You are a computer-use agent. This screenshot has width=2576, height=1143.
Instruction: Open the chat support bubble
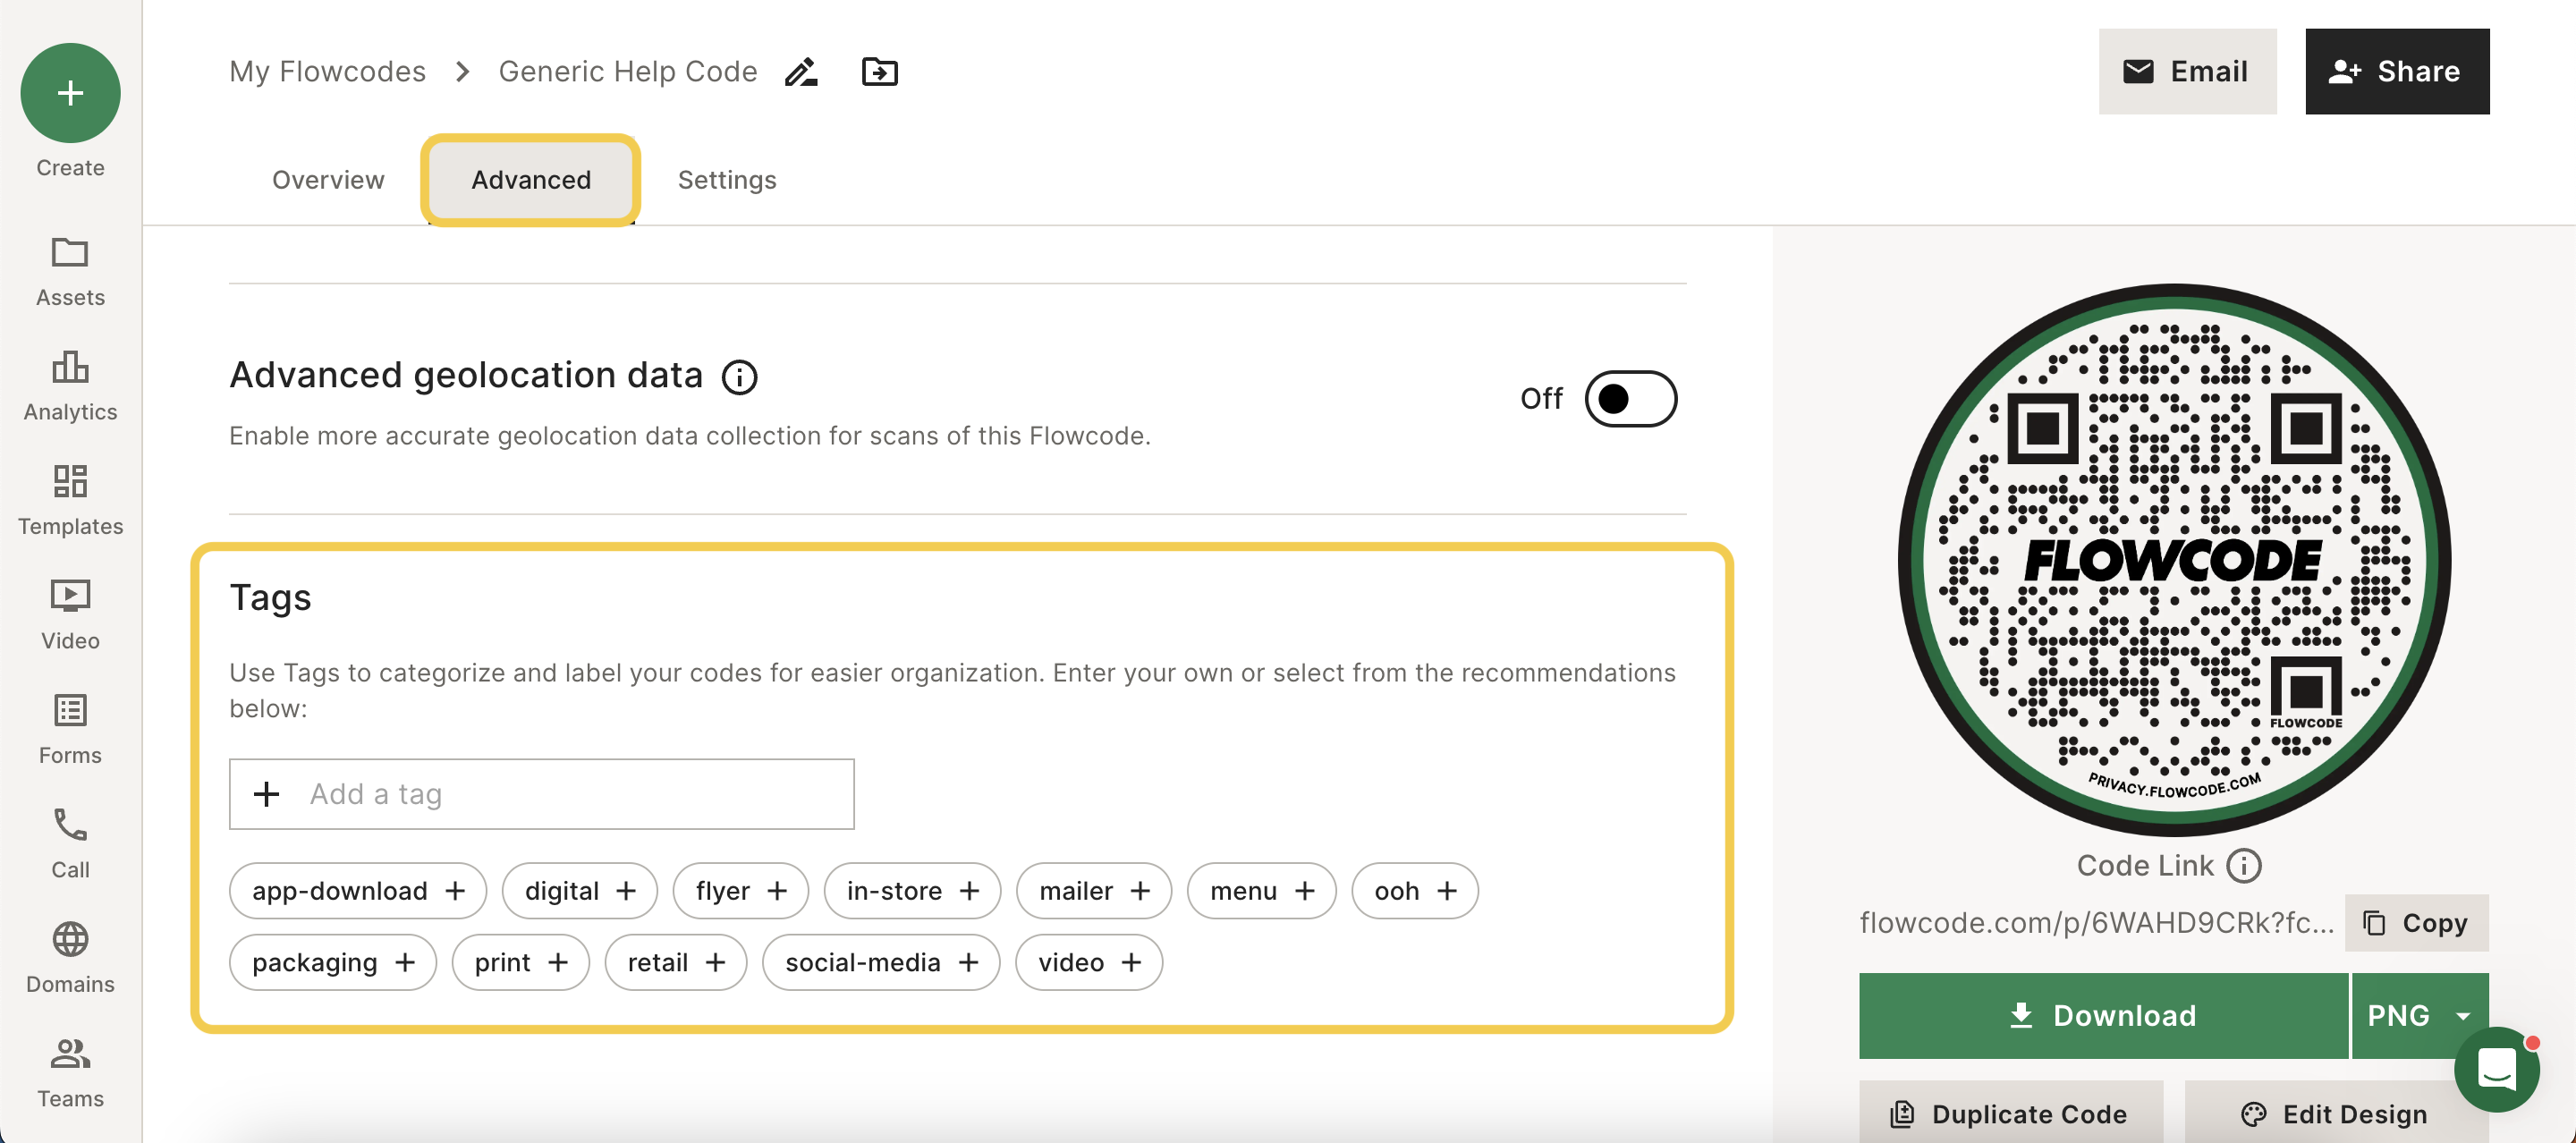[2496, 1069]
